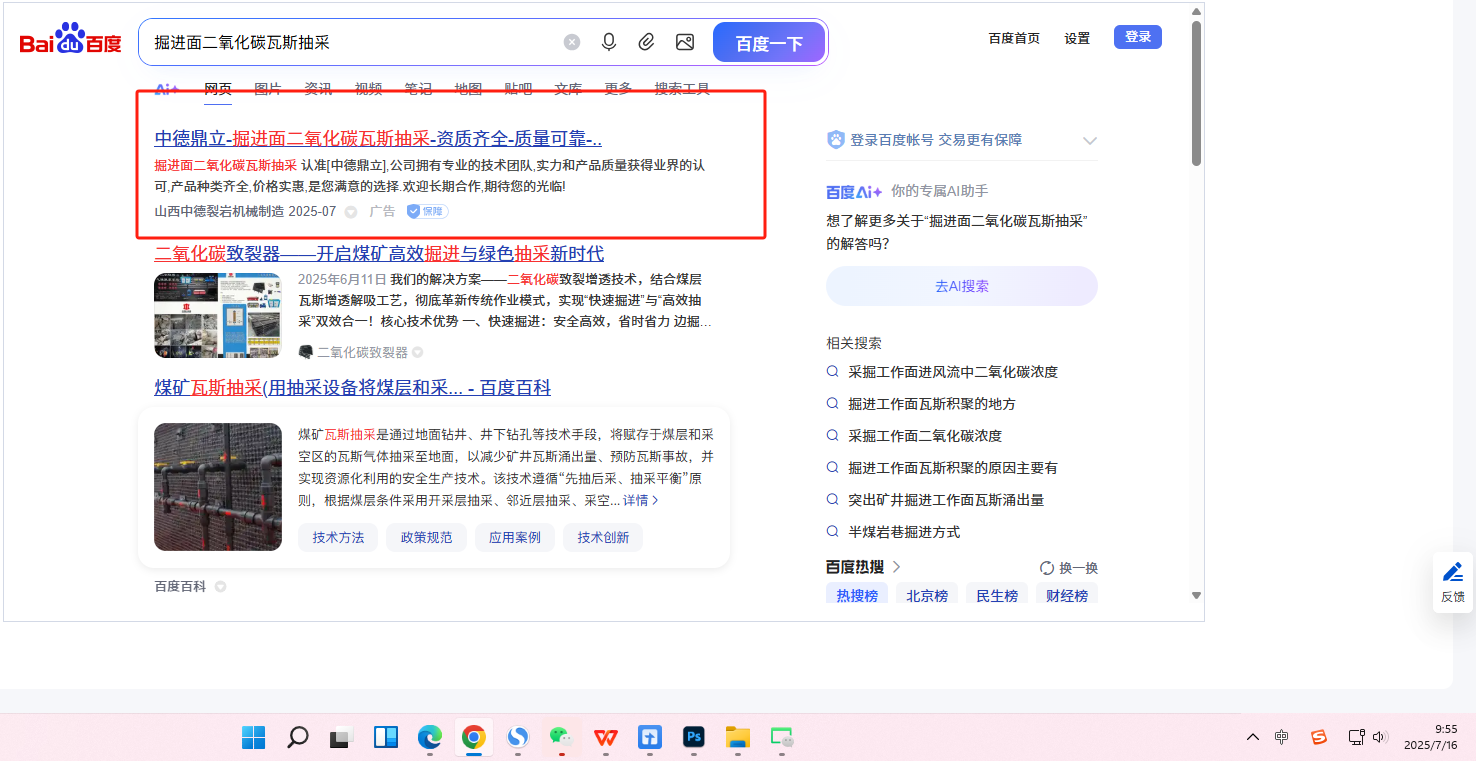
Task: Click the paperclip attachment icon in search box
Action: click(646, 42)
